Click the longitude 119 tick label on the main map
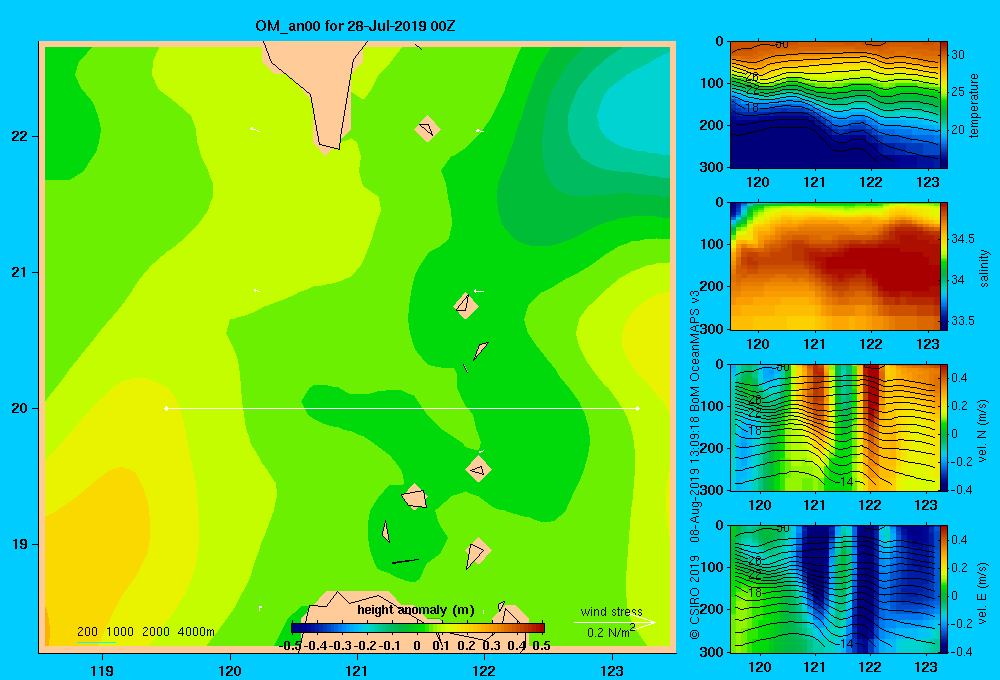 (x=102, y=670)
